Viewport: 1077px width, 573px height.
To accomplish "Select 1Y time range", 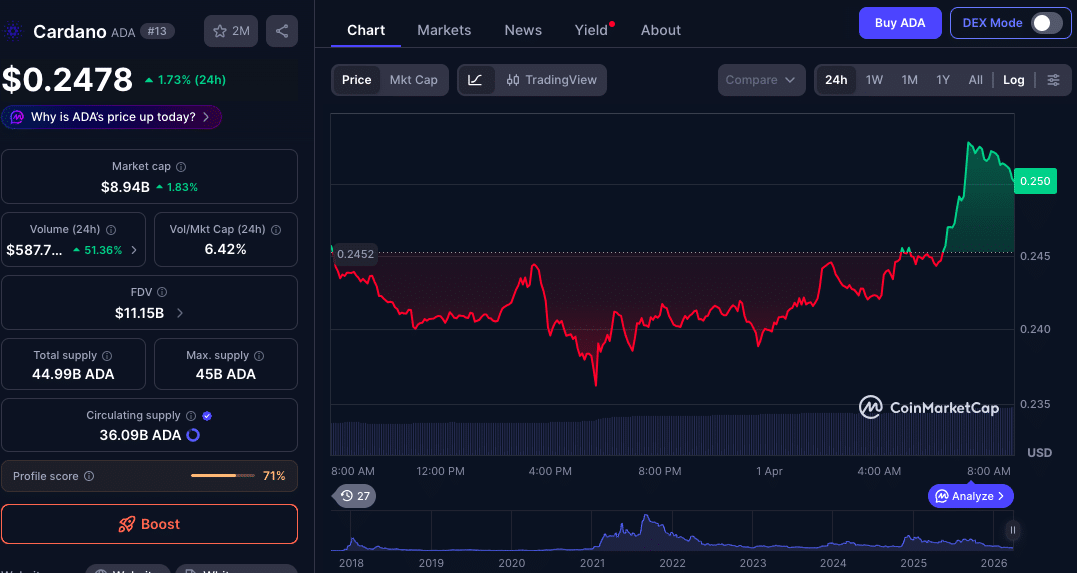I will click(x=943, y=80).
